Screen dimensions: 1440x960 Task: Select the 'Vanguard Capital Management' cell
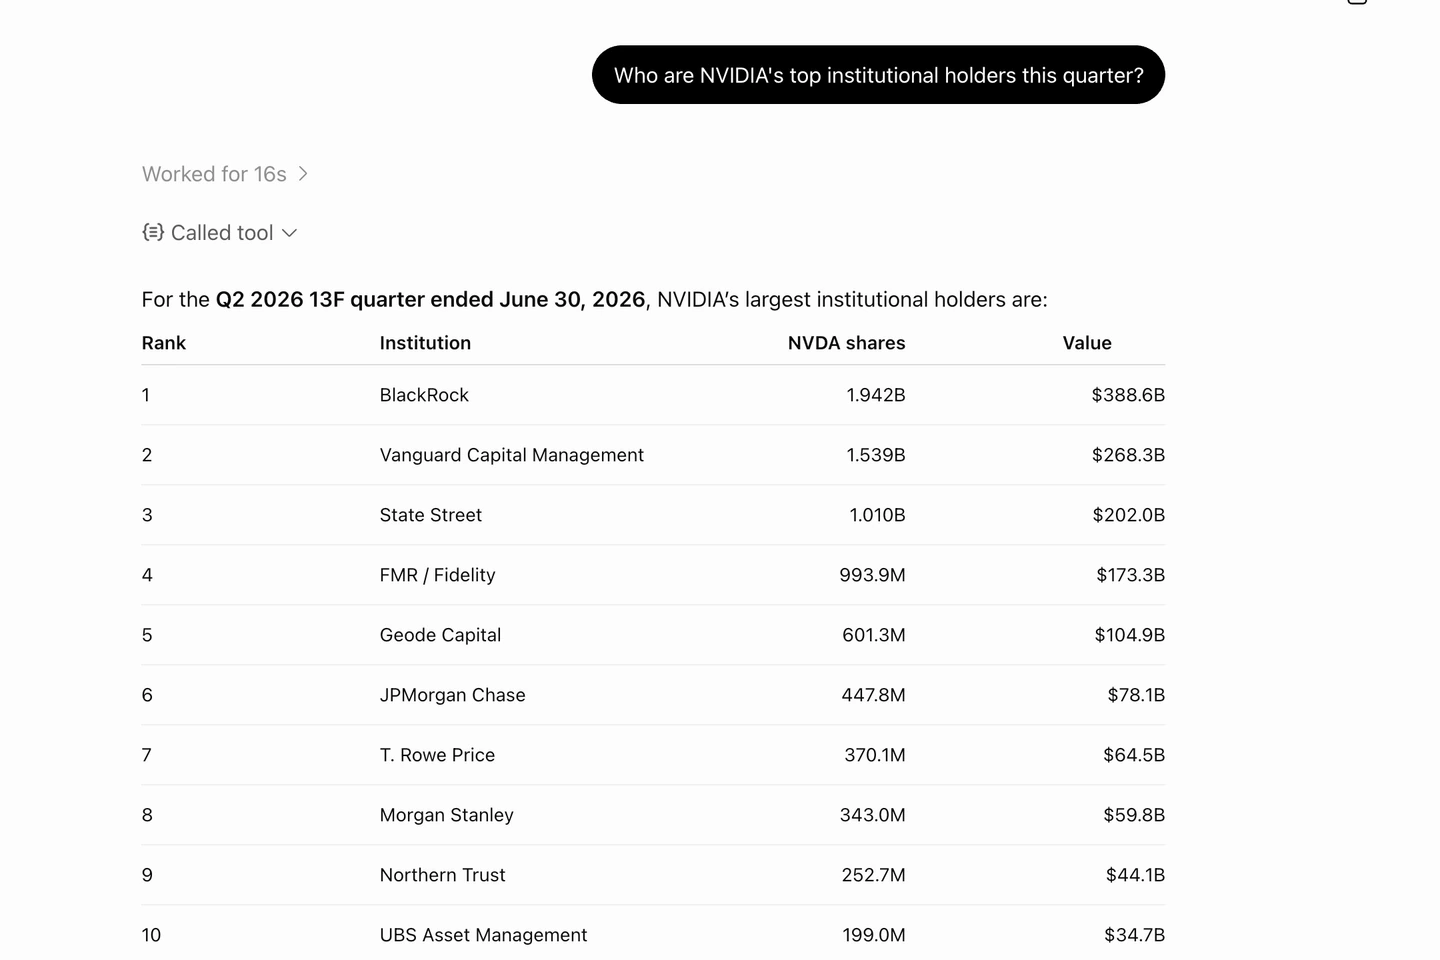tap(512, 455)
